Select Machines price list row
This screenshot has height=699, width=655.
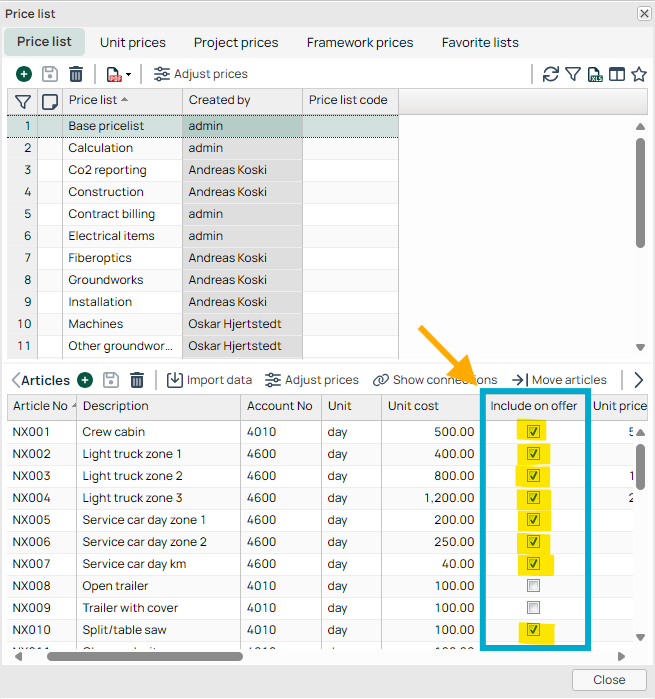point(202,324)
